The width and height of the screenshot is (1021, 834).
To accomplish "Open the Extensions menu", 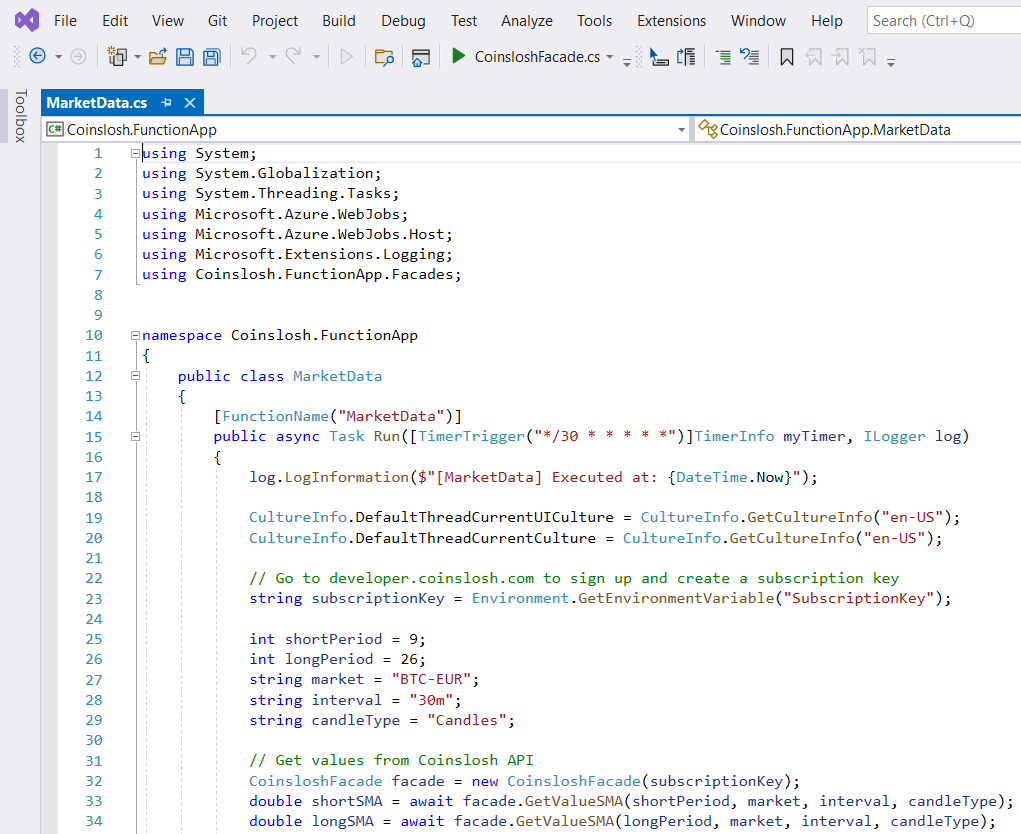I will 671,21.
